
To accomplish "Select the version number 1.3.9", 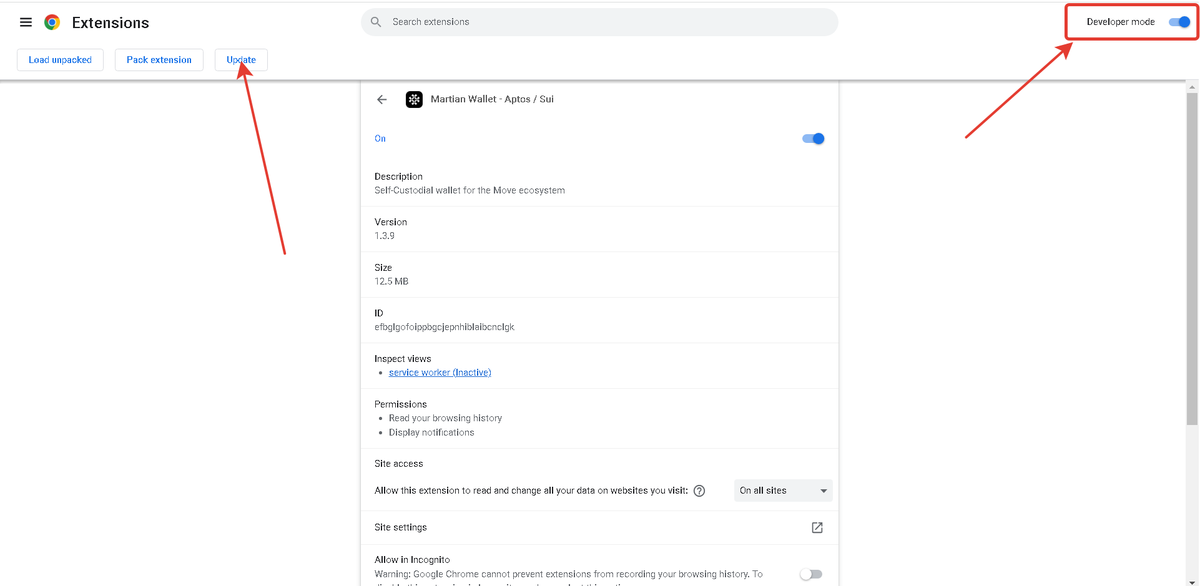I will (x=385, y=236).
